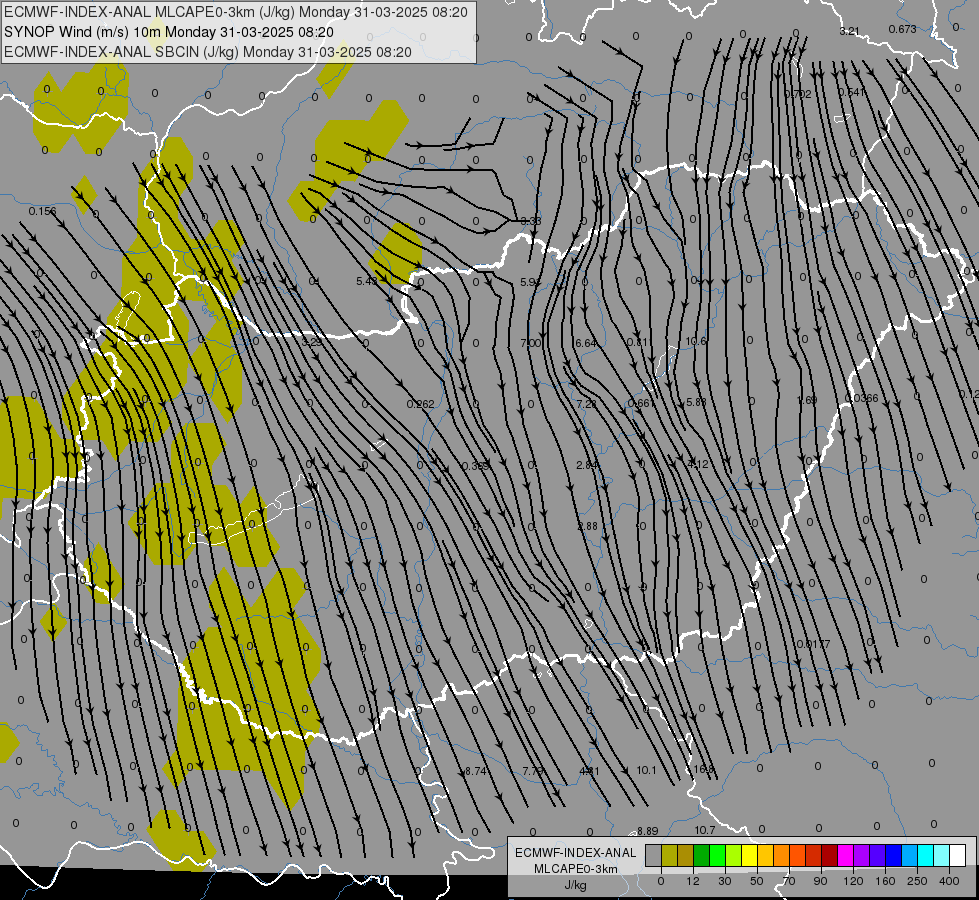Click the legend scale label 90
Image resolution: width=979 pixels, height=900 pixels.
pos(820,881)
